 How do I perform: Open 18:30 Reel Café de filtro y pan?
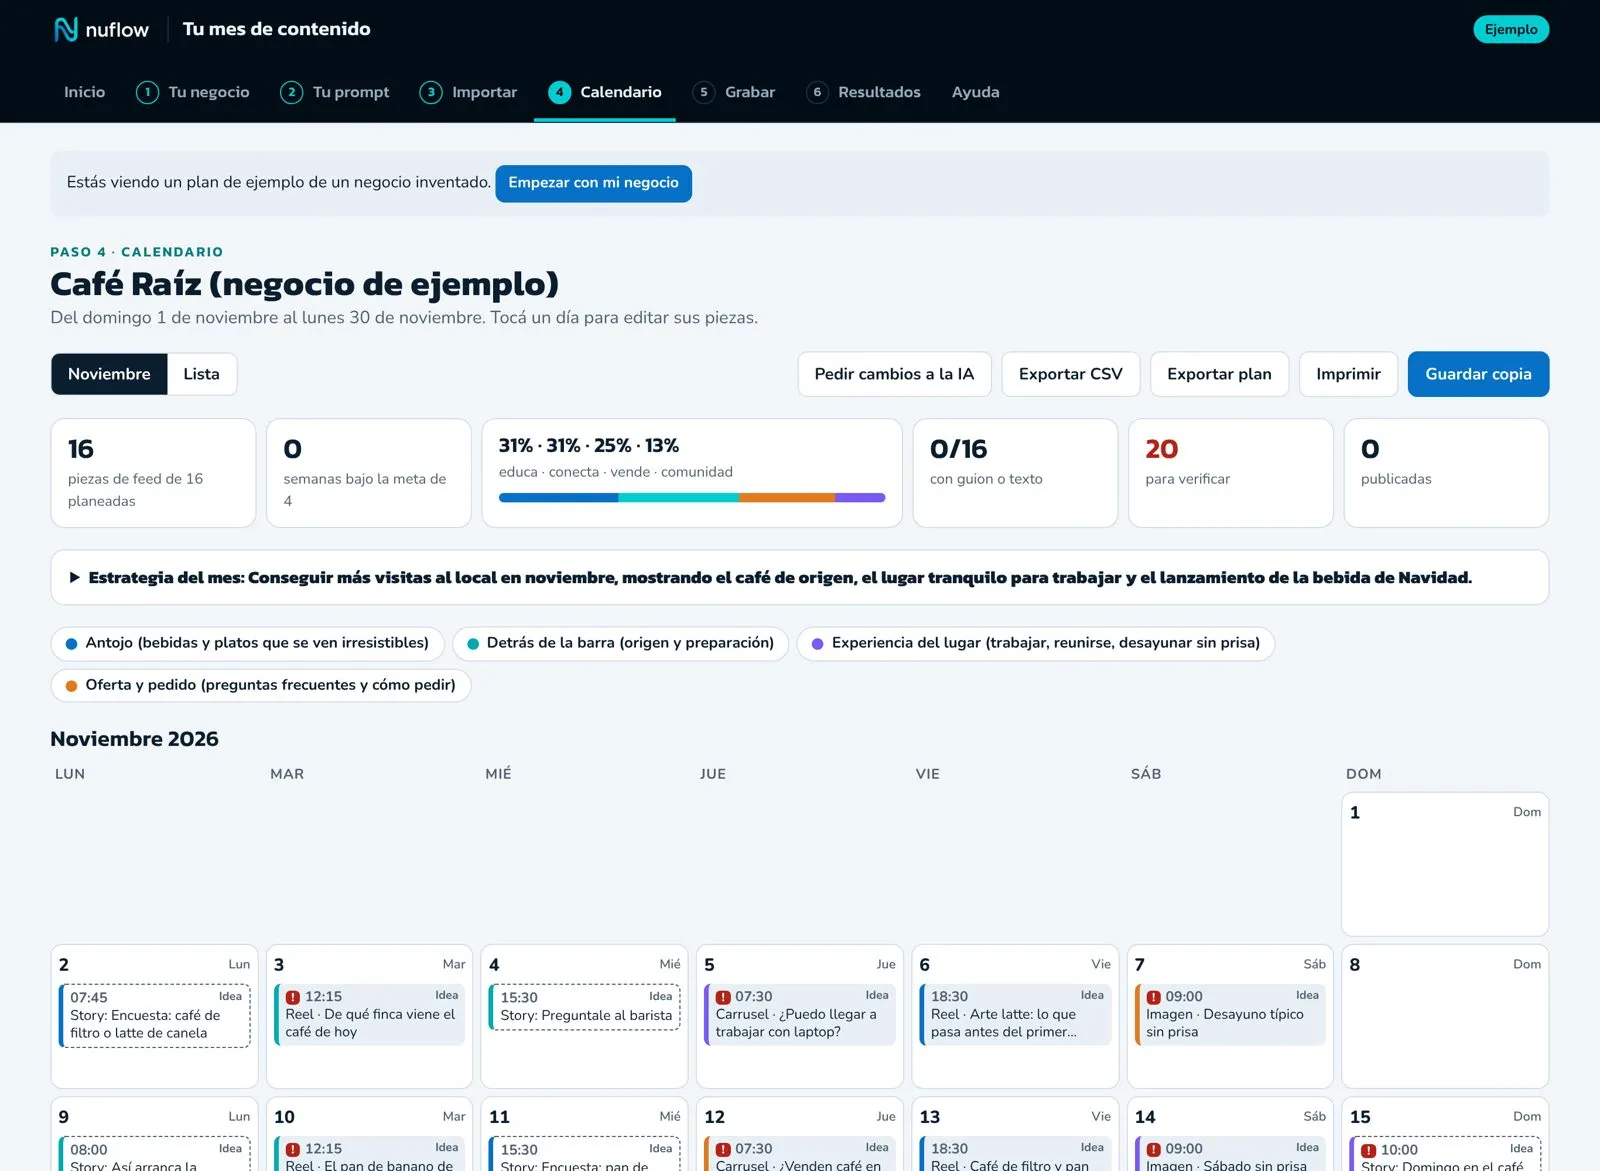tap(1015, 1154)
